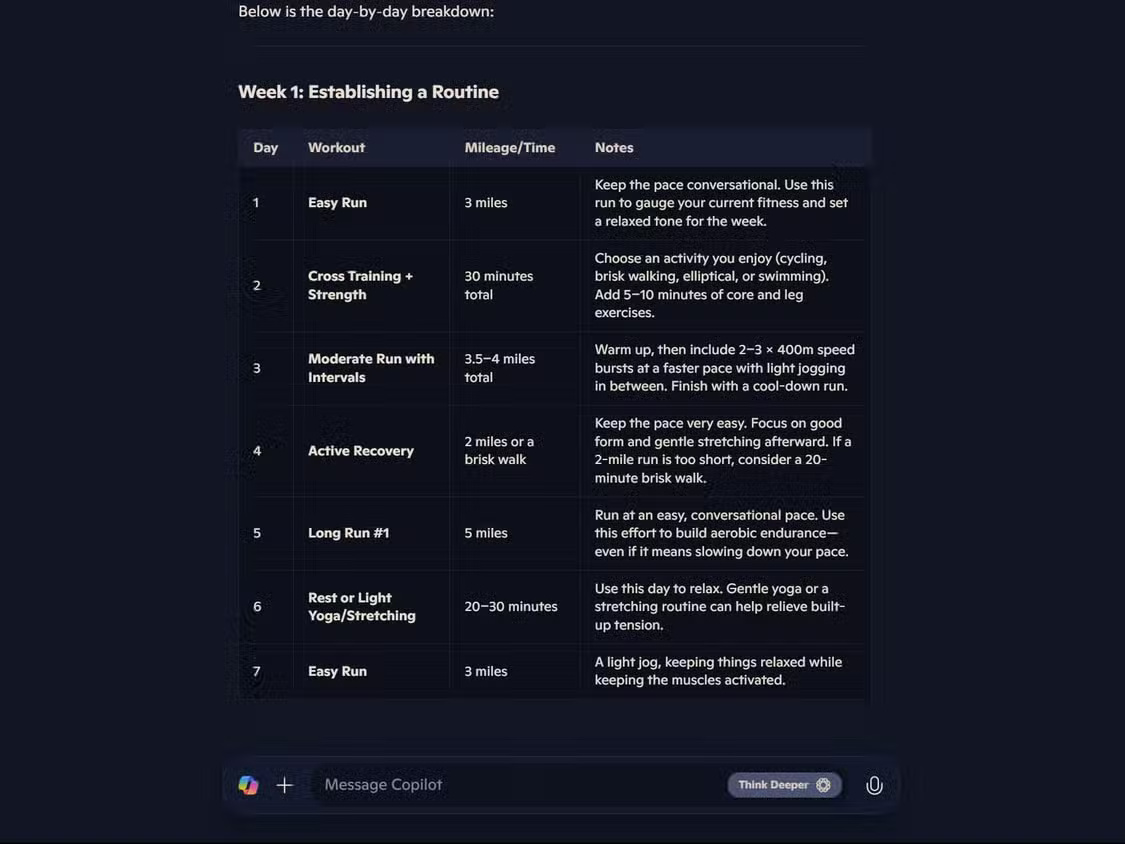Select the Cross Training + Strength cell
This screenshot has width=1125, height=844.
pyautogui.click(x=360, y=285)
